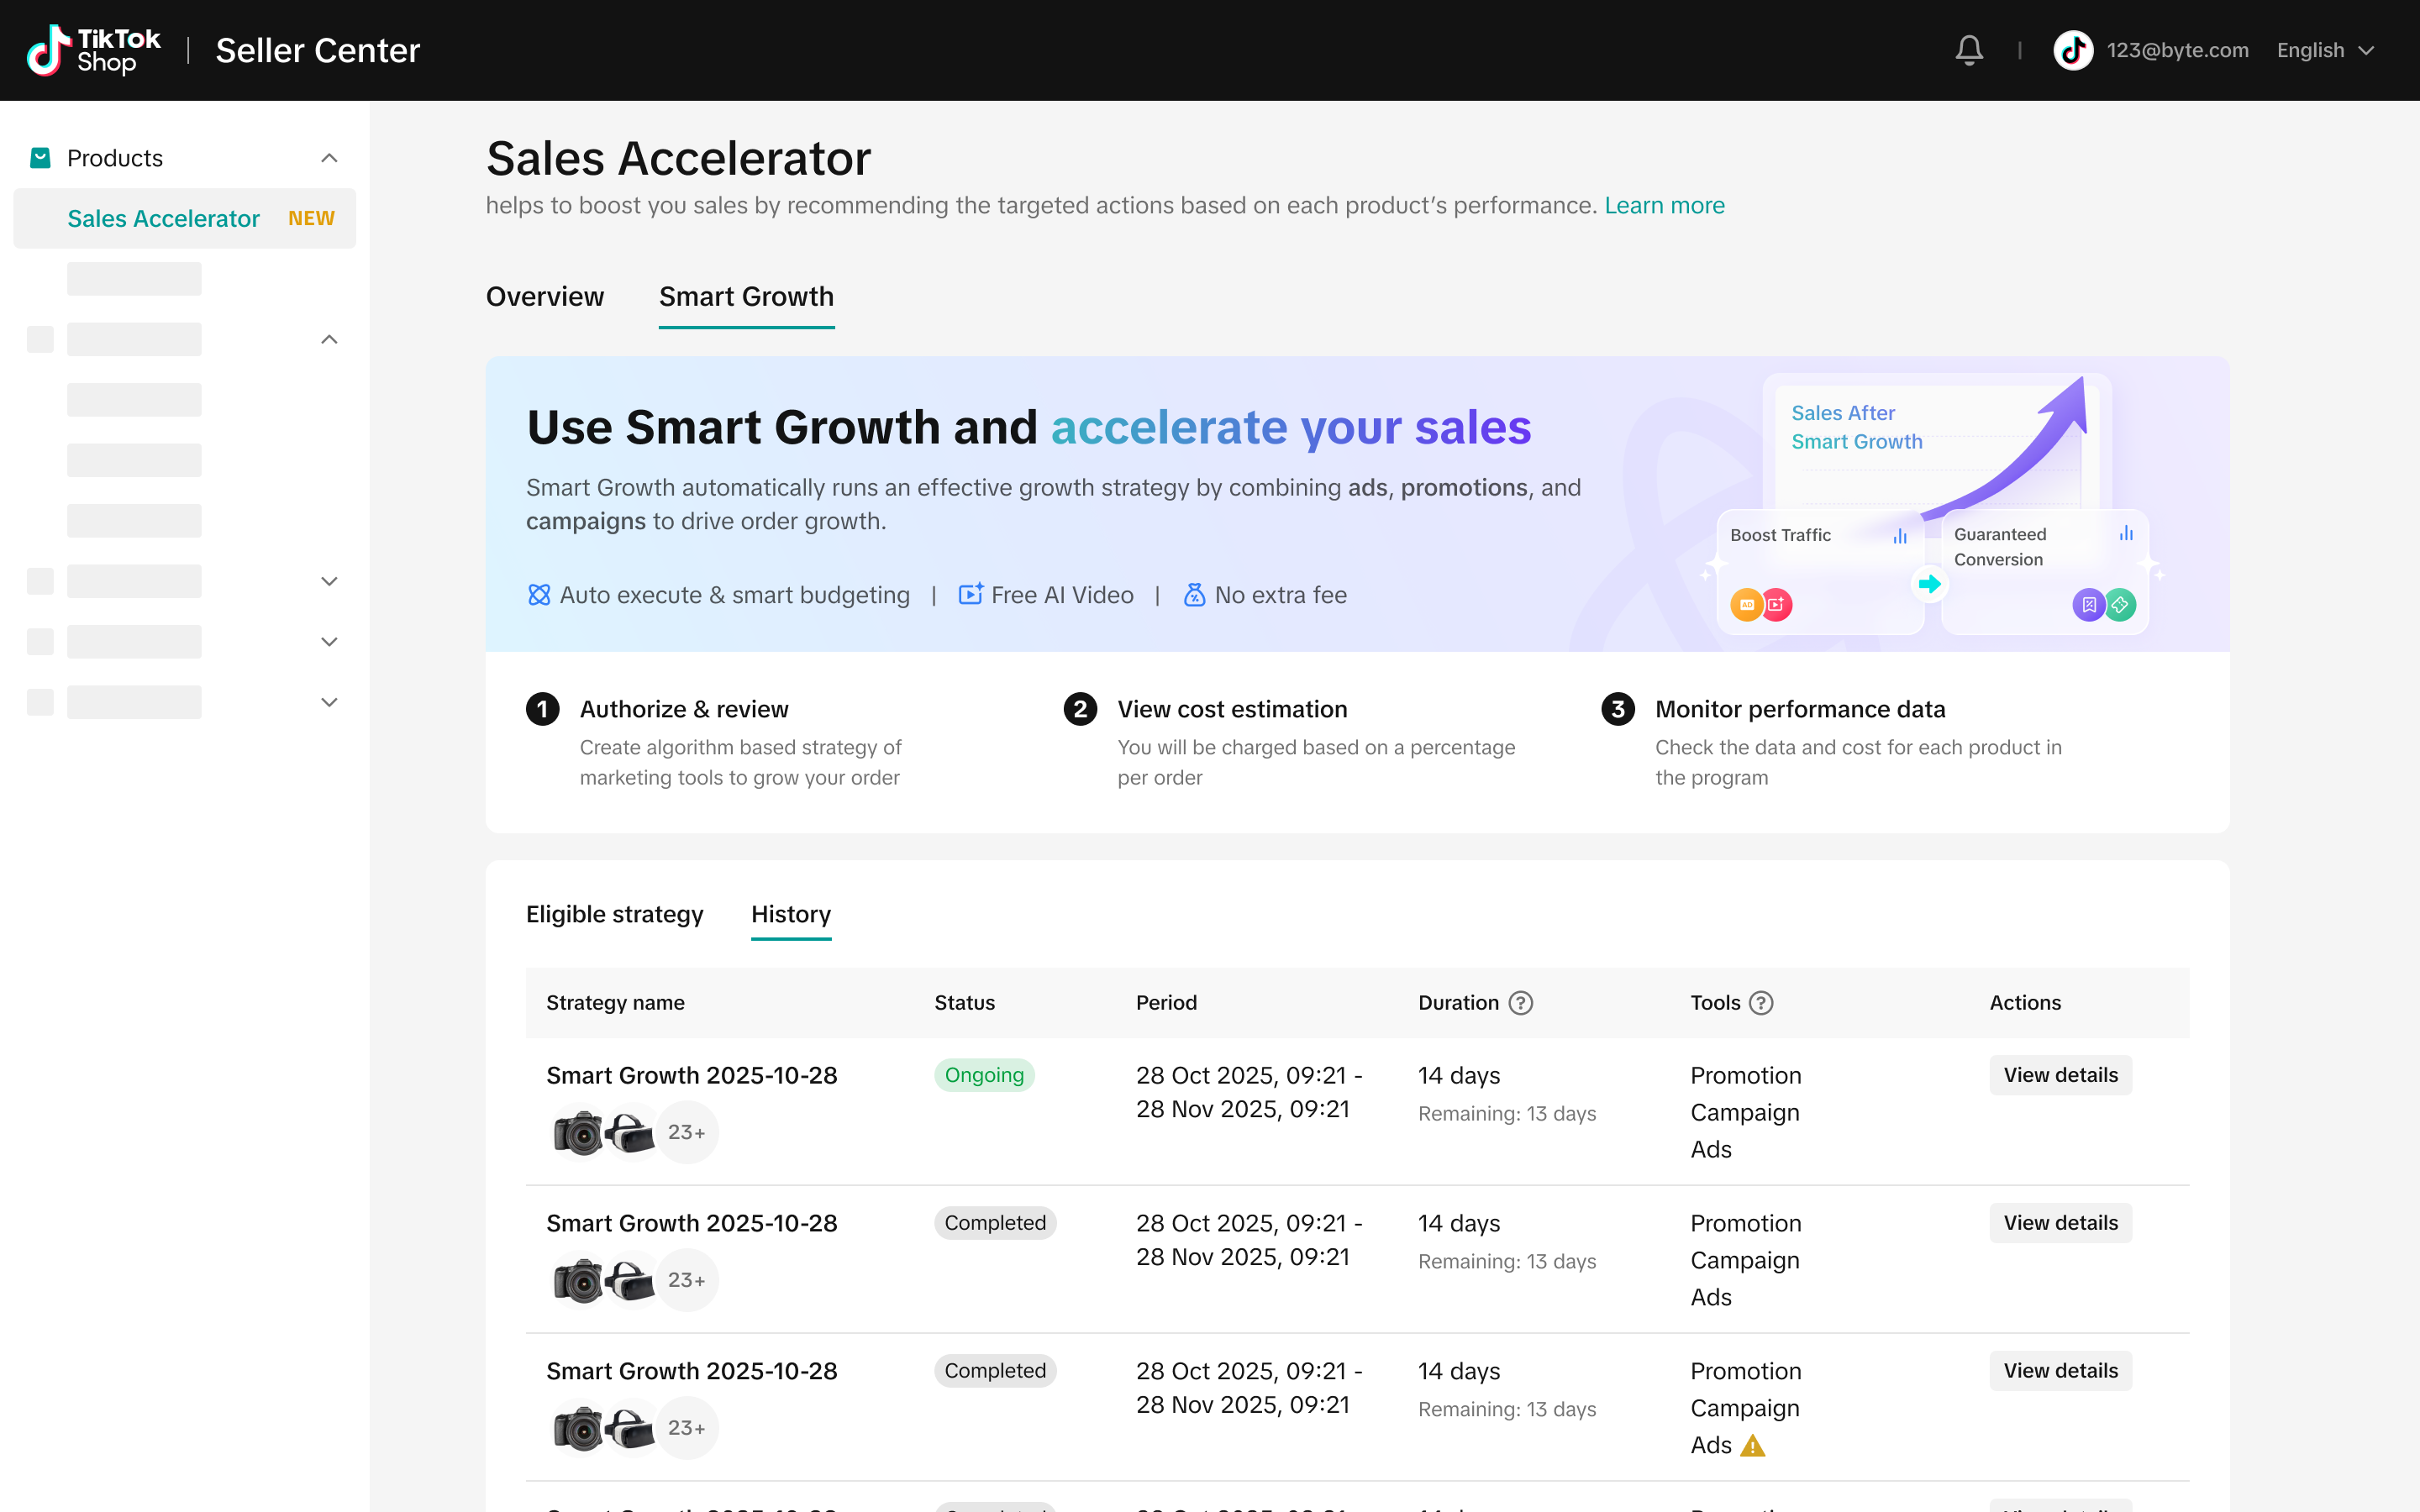This screenshot has width=2420, height=1512.
Task: Click the Actions column header
Action: (x=2025, y=1002)
